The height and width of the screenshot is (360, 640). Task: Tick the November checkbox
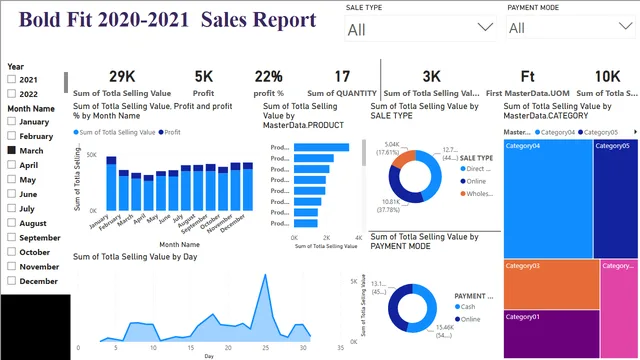pyautogui.click(x=11, y=266)
